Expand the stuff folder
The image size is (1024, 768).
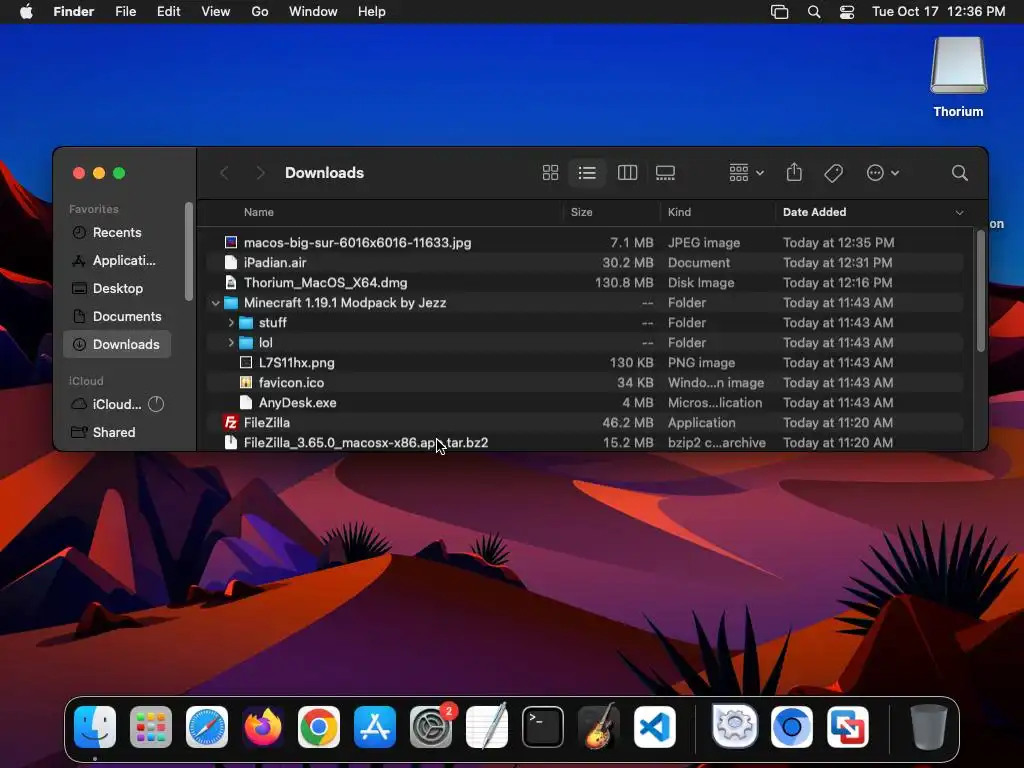[x=231, y=323]
